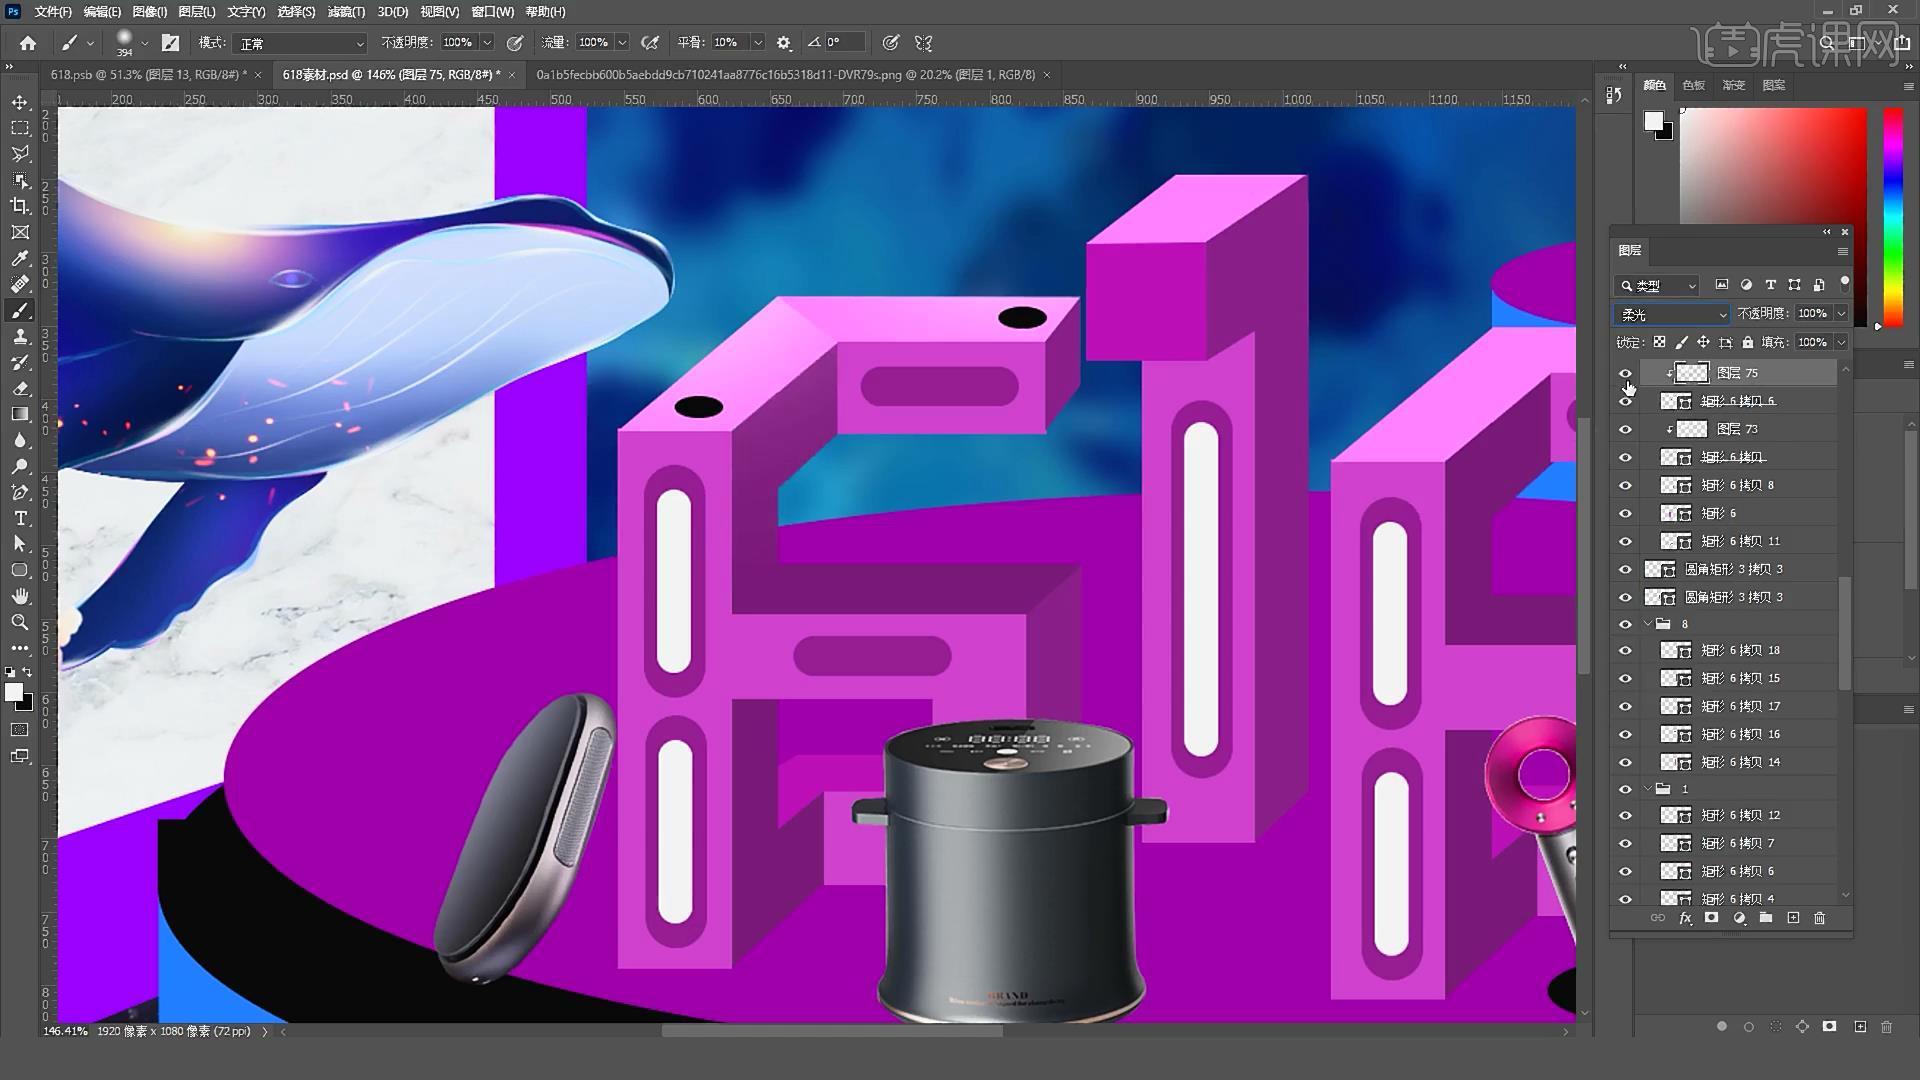Select the Polygonal Lasso tool
This screenshot has width=1920, height=1080.
point(20,154)
